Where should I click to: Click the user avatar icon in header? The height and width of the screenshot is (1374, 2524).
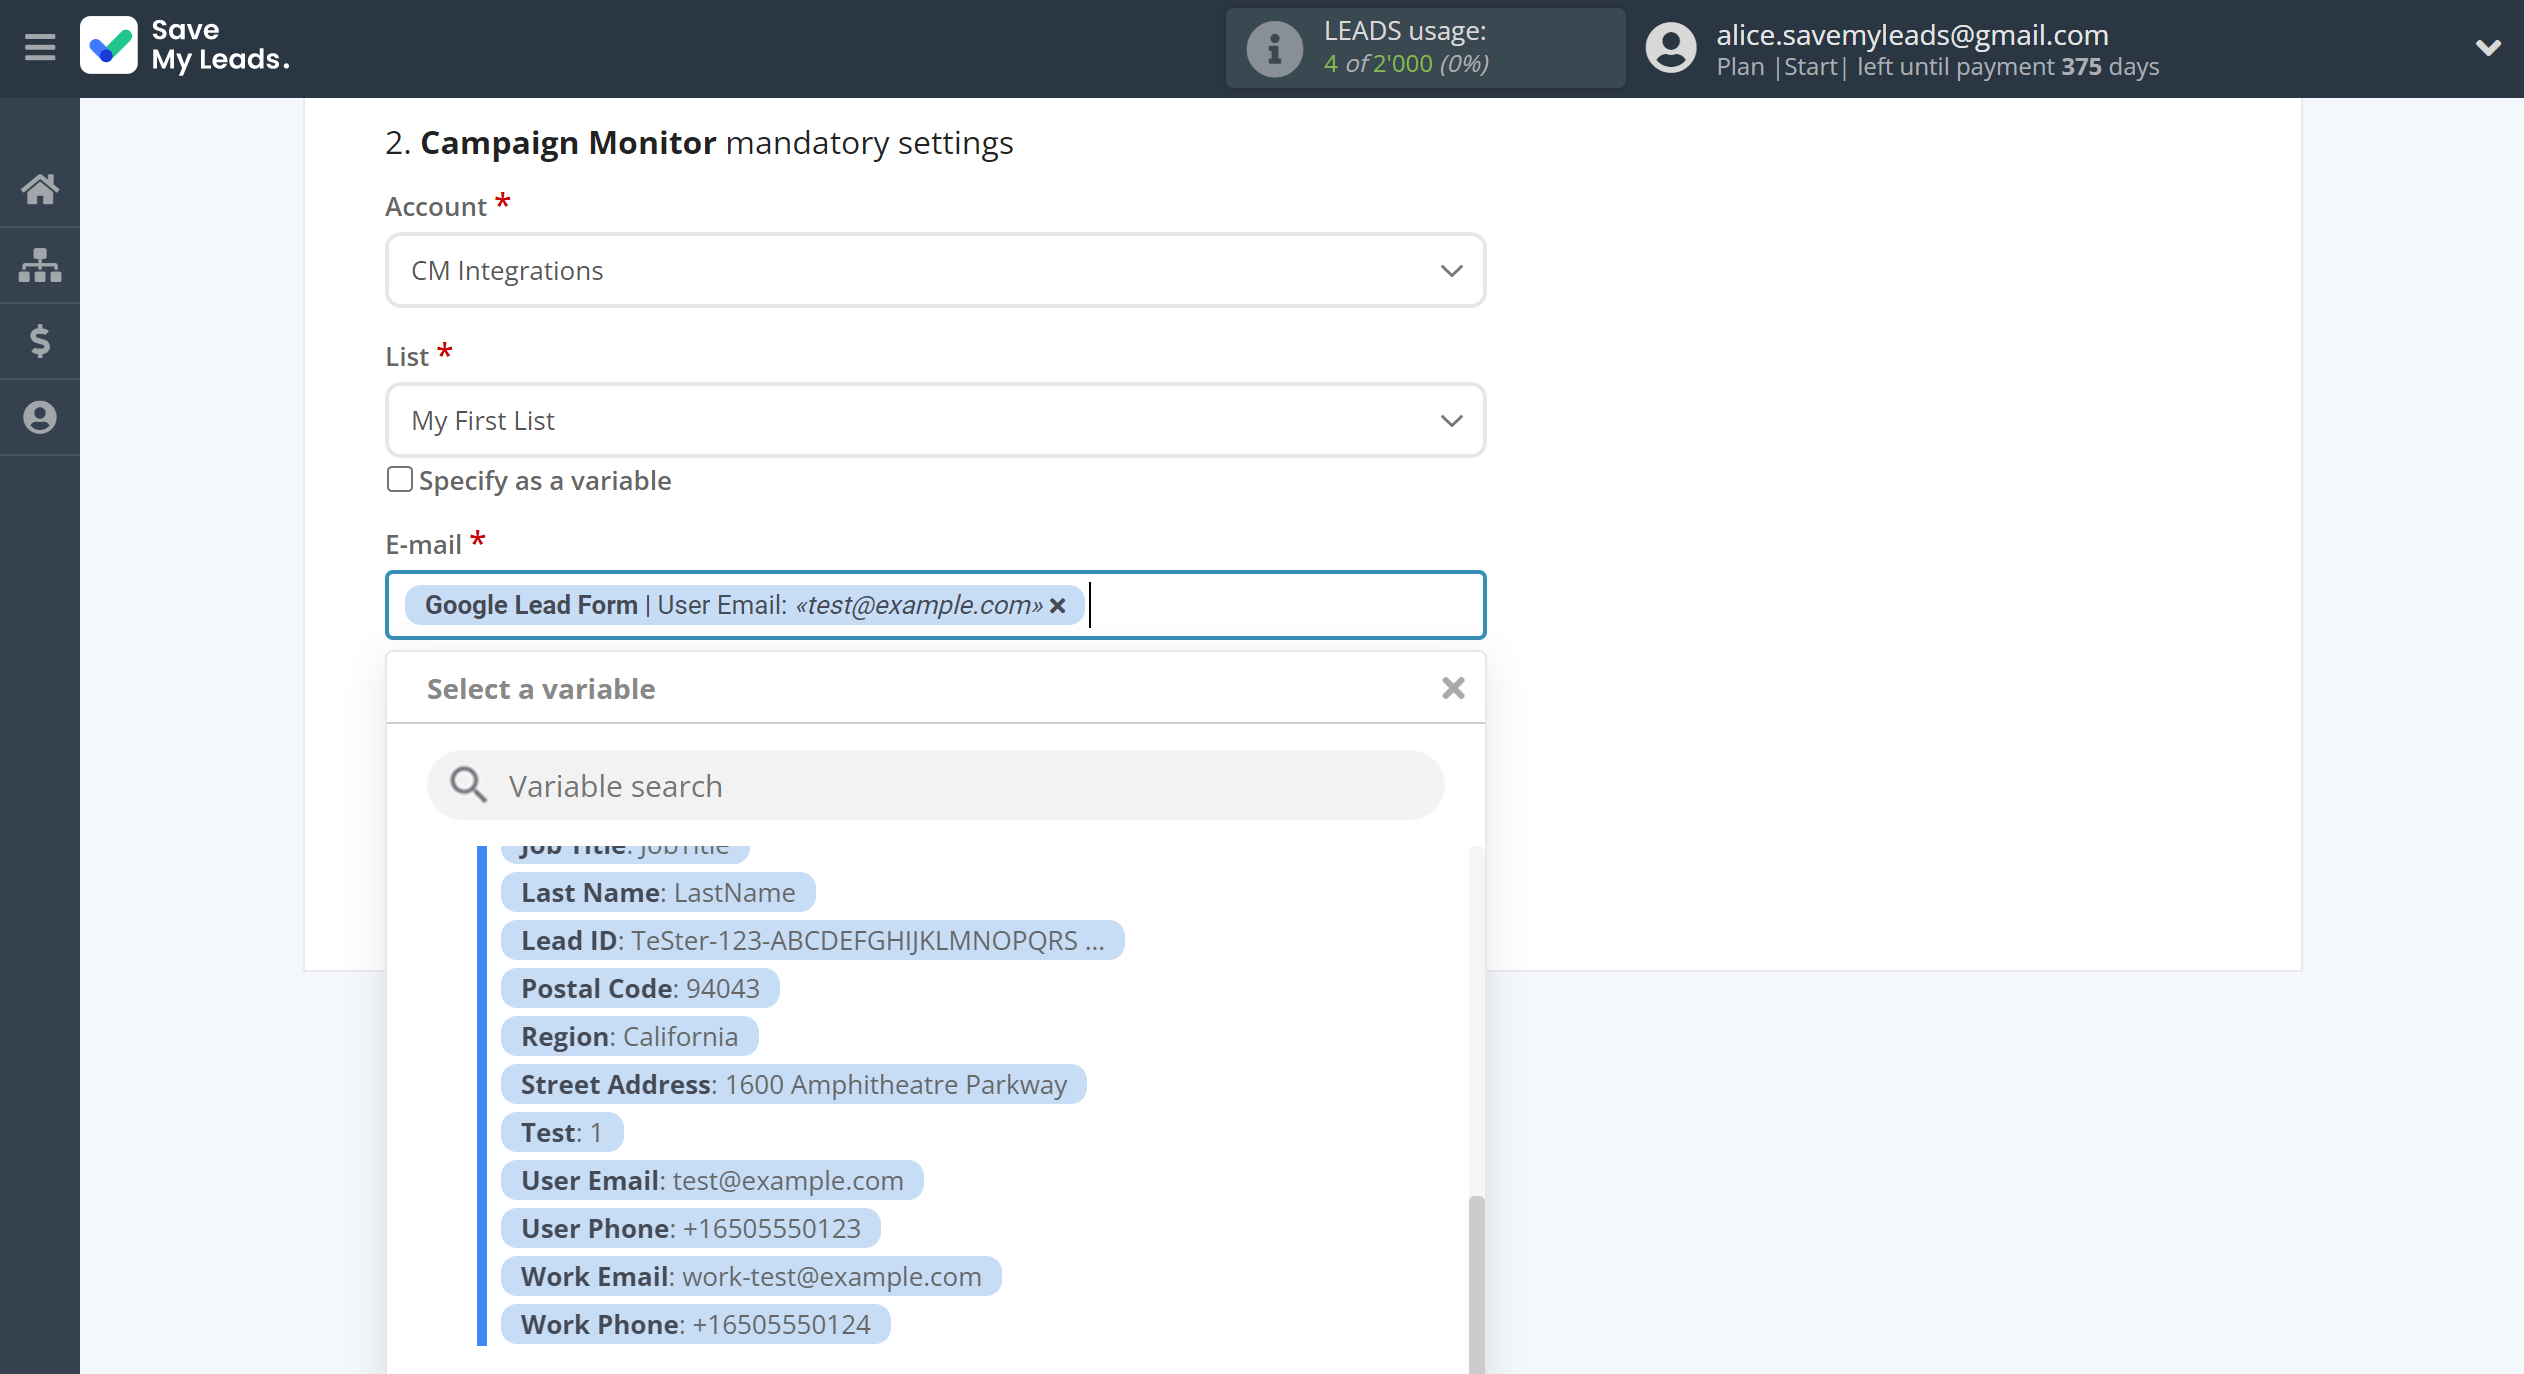pos(1671,48)
